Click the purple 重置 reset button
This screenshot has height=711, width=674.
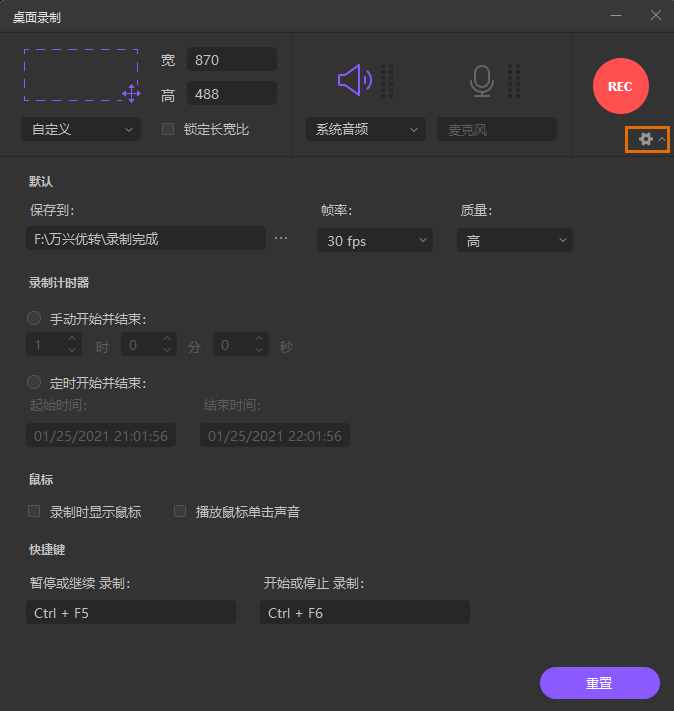click(600, 682)
